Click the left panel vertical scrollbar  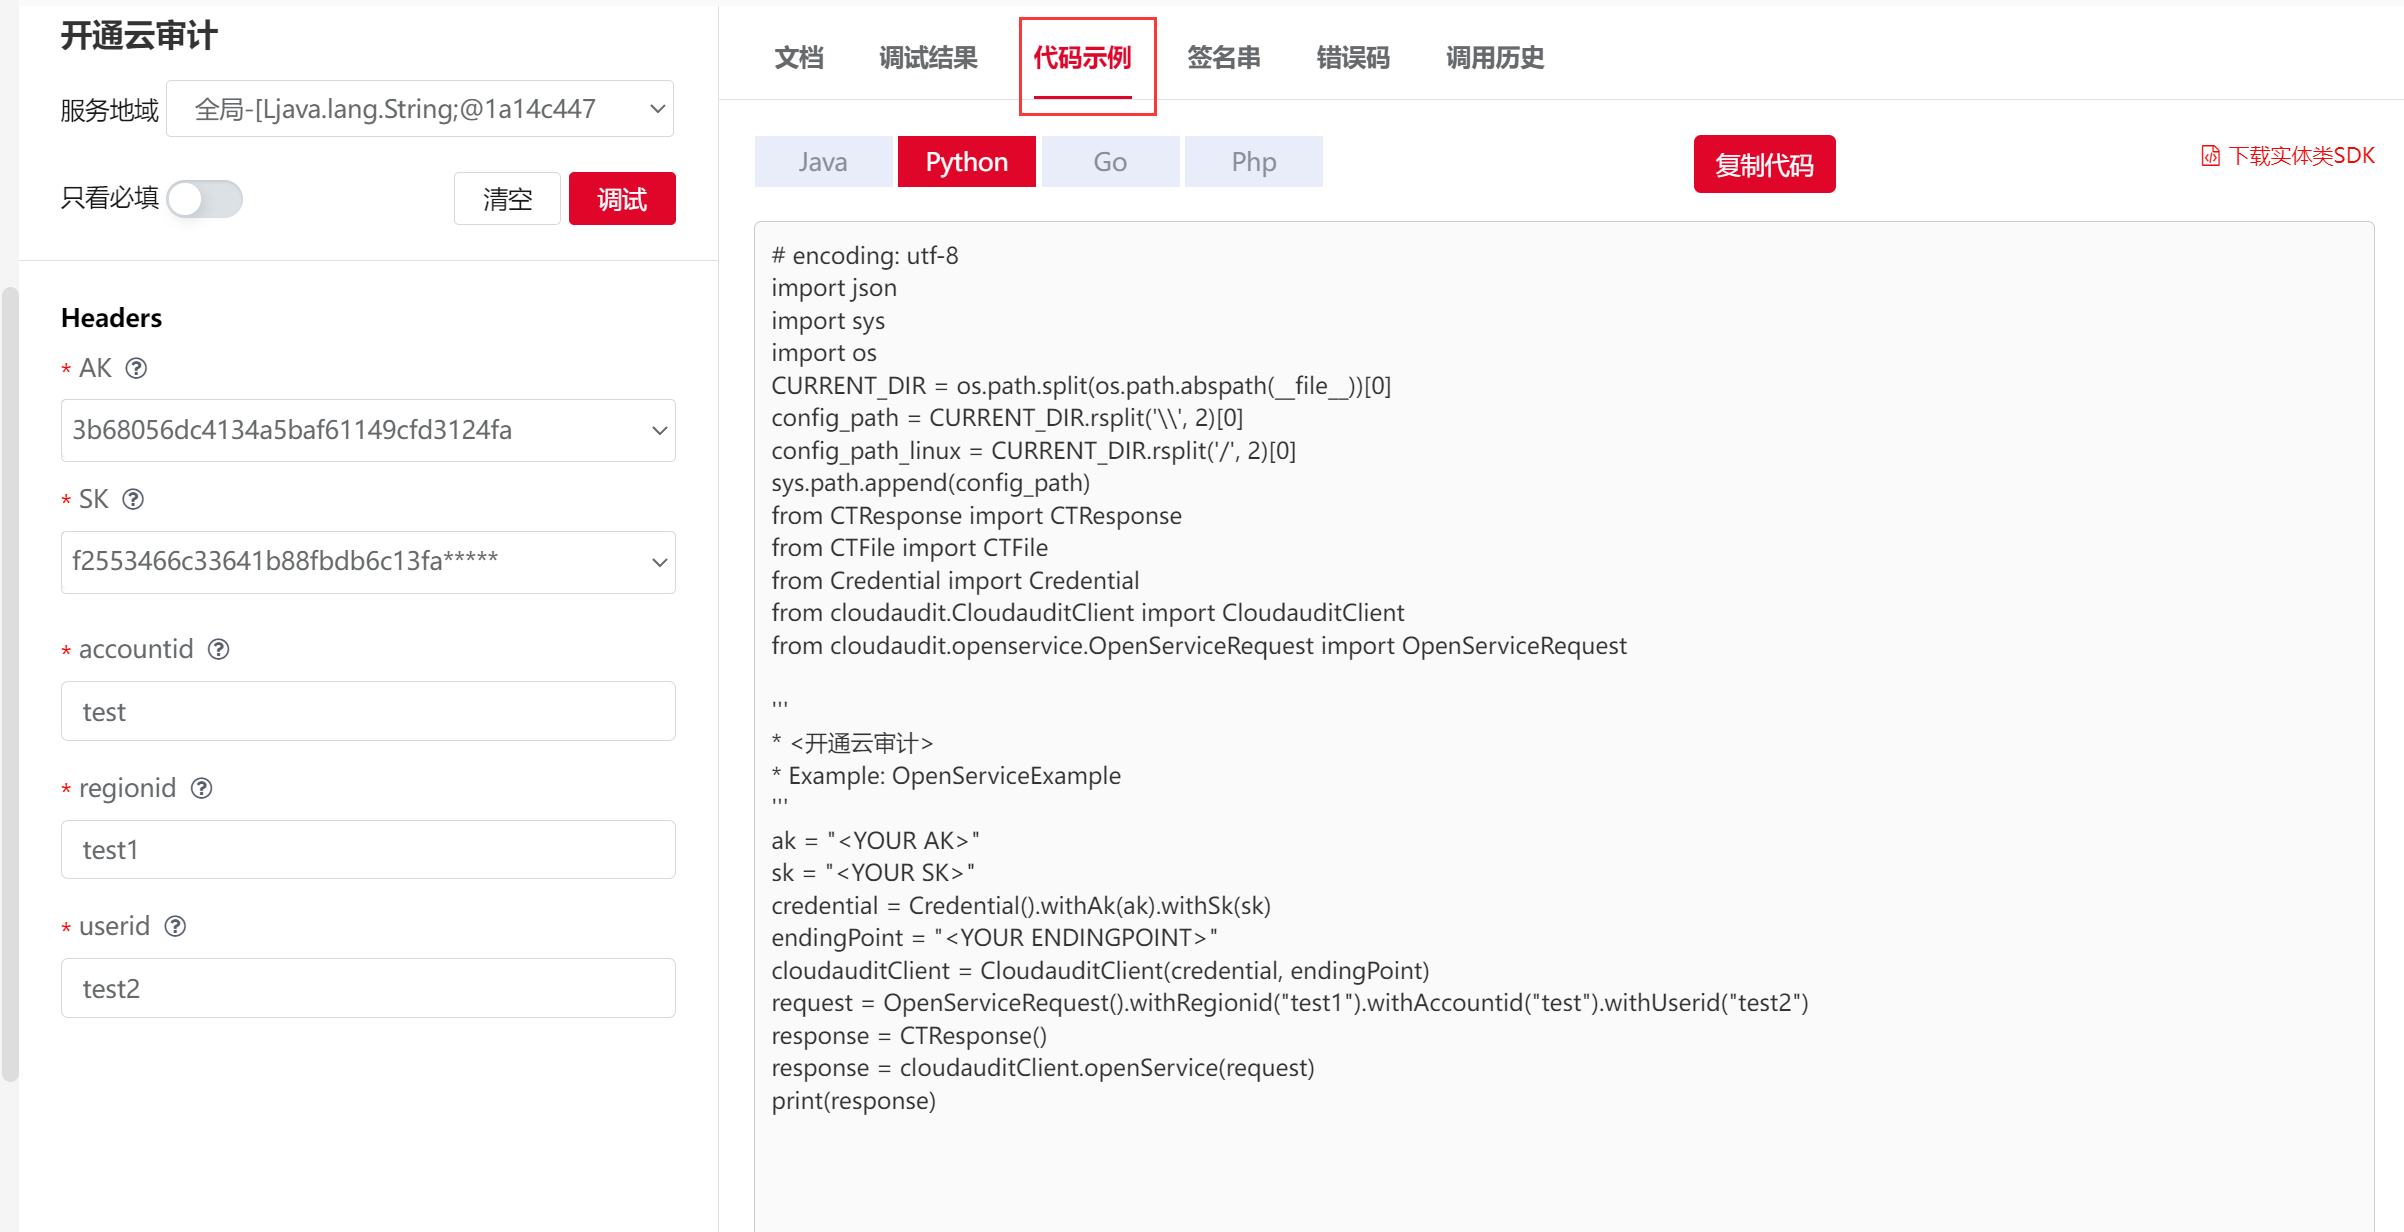[x=10, y=684]
